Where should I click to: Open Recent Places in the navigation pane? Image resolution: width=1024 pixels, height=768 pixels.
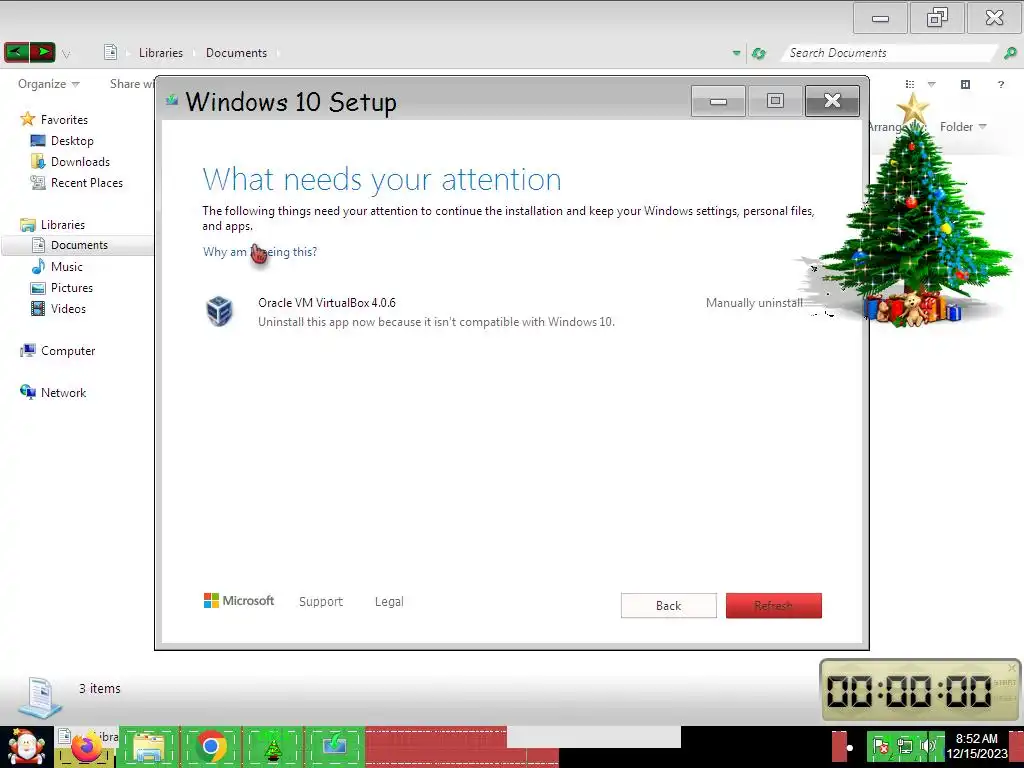(x=87, y=183)
